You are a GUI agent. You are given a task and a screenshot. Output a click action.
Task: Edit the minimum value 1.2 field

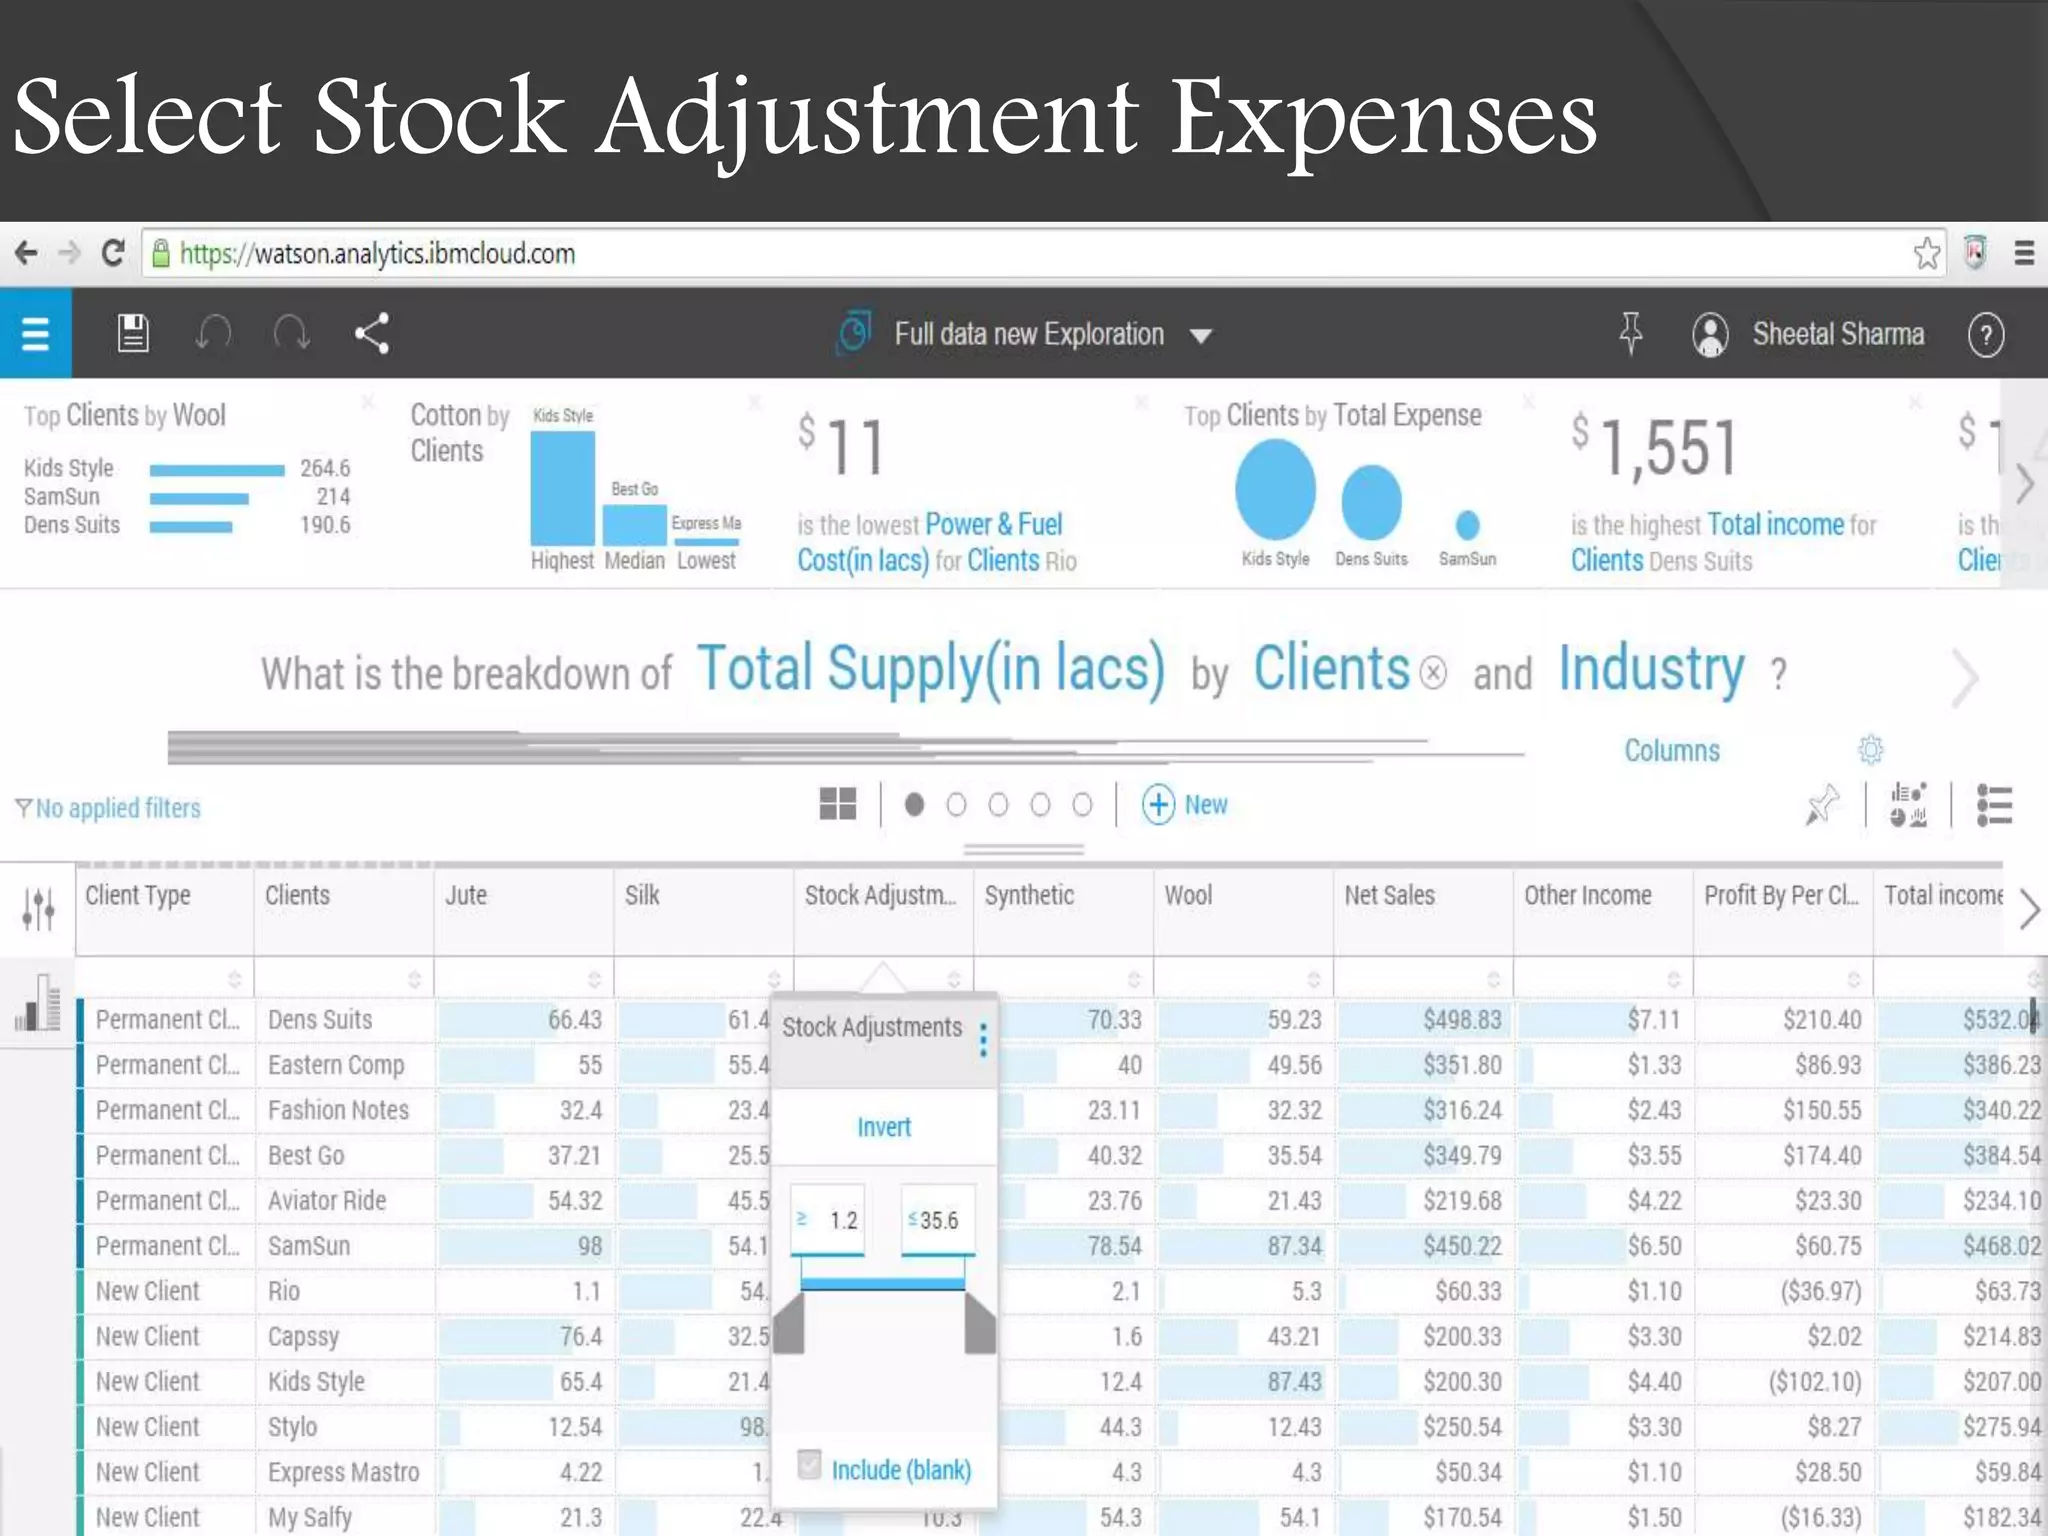tap(828, 1220)
